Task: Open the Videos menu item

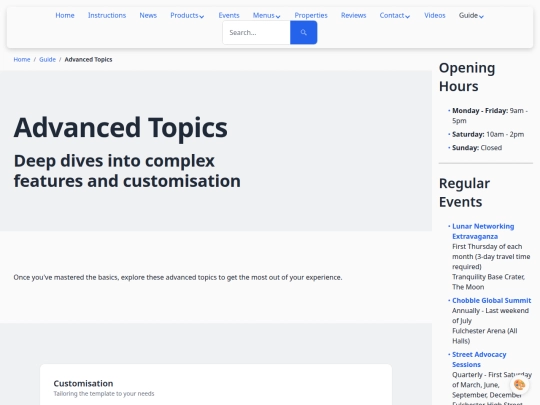Action: coord(435,15)
